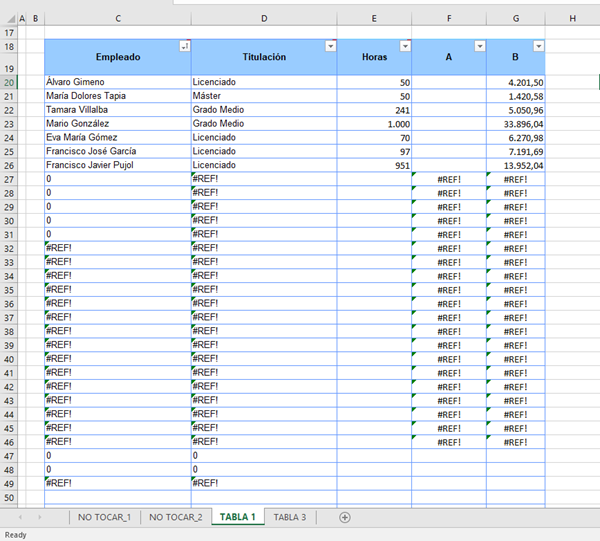600x541 pixels.
Task: Select the TABLA 1 sheet tab
Action: (x=238, y=517)
